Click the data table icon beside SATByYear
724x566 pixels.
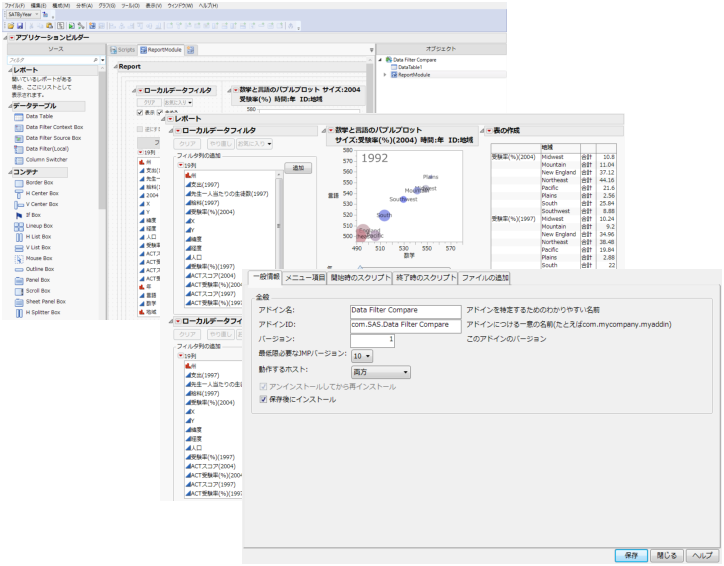point(45,14)
